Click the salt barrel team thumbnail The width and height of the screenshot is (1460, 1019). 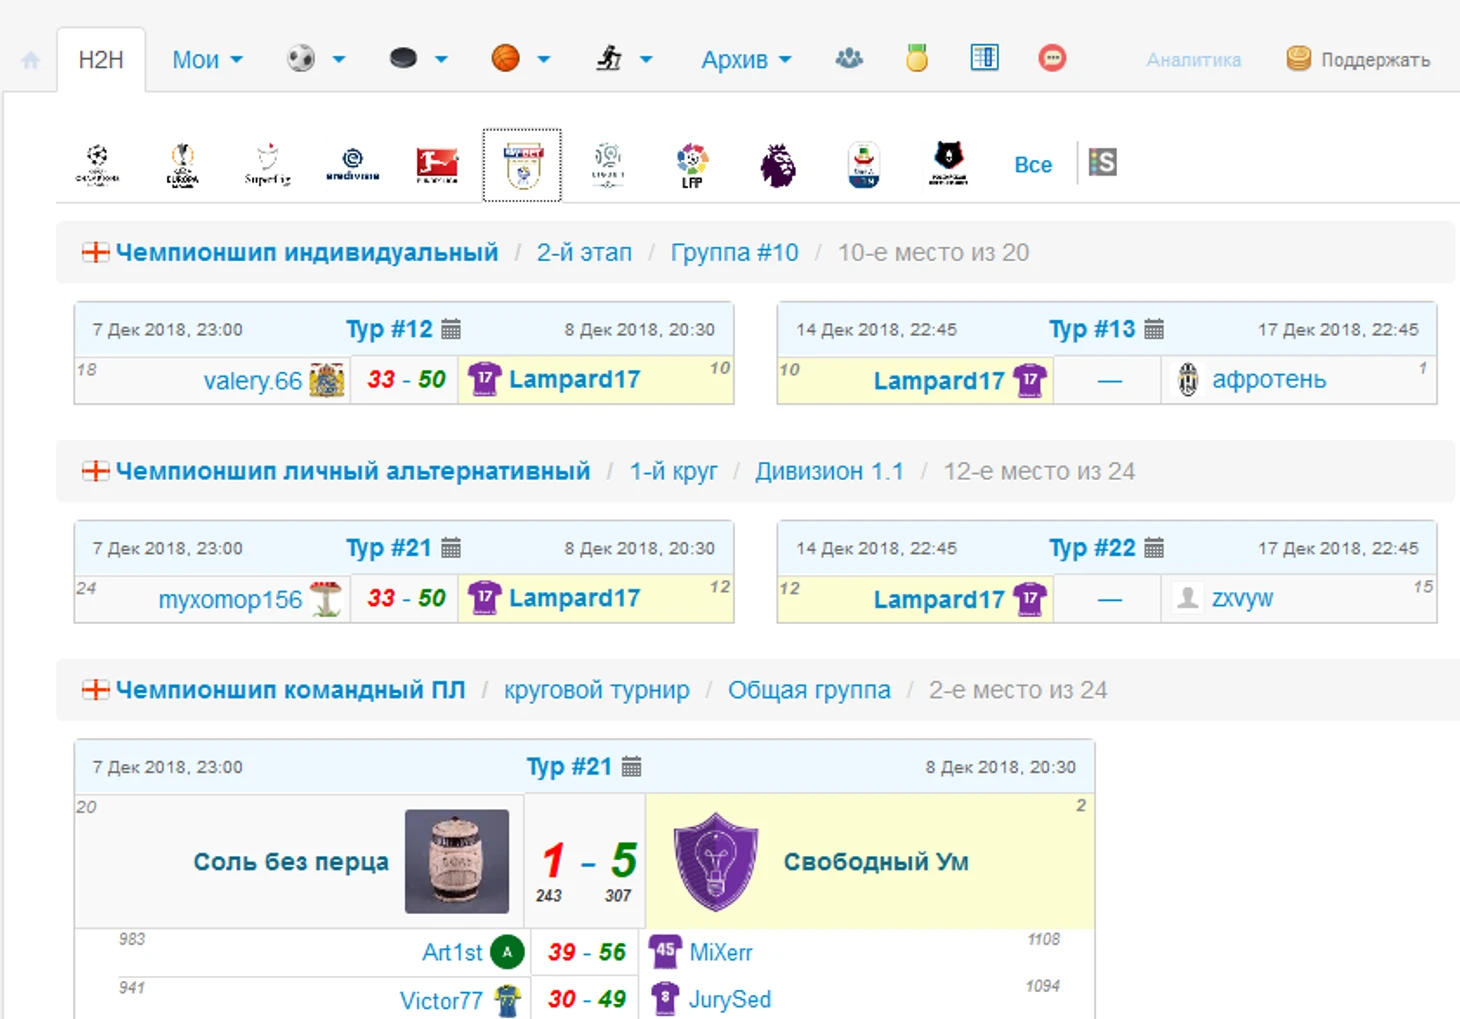point(457,861)
